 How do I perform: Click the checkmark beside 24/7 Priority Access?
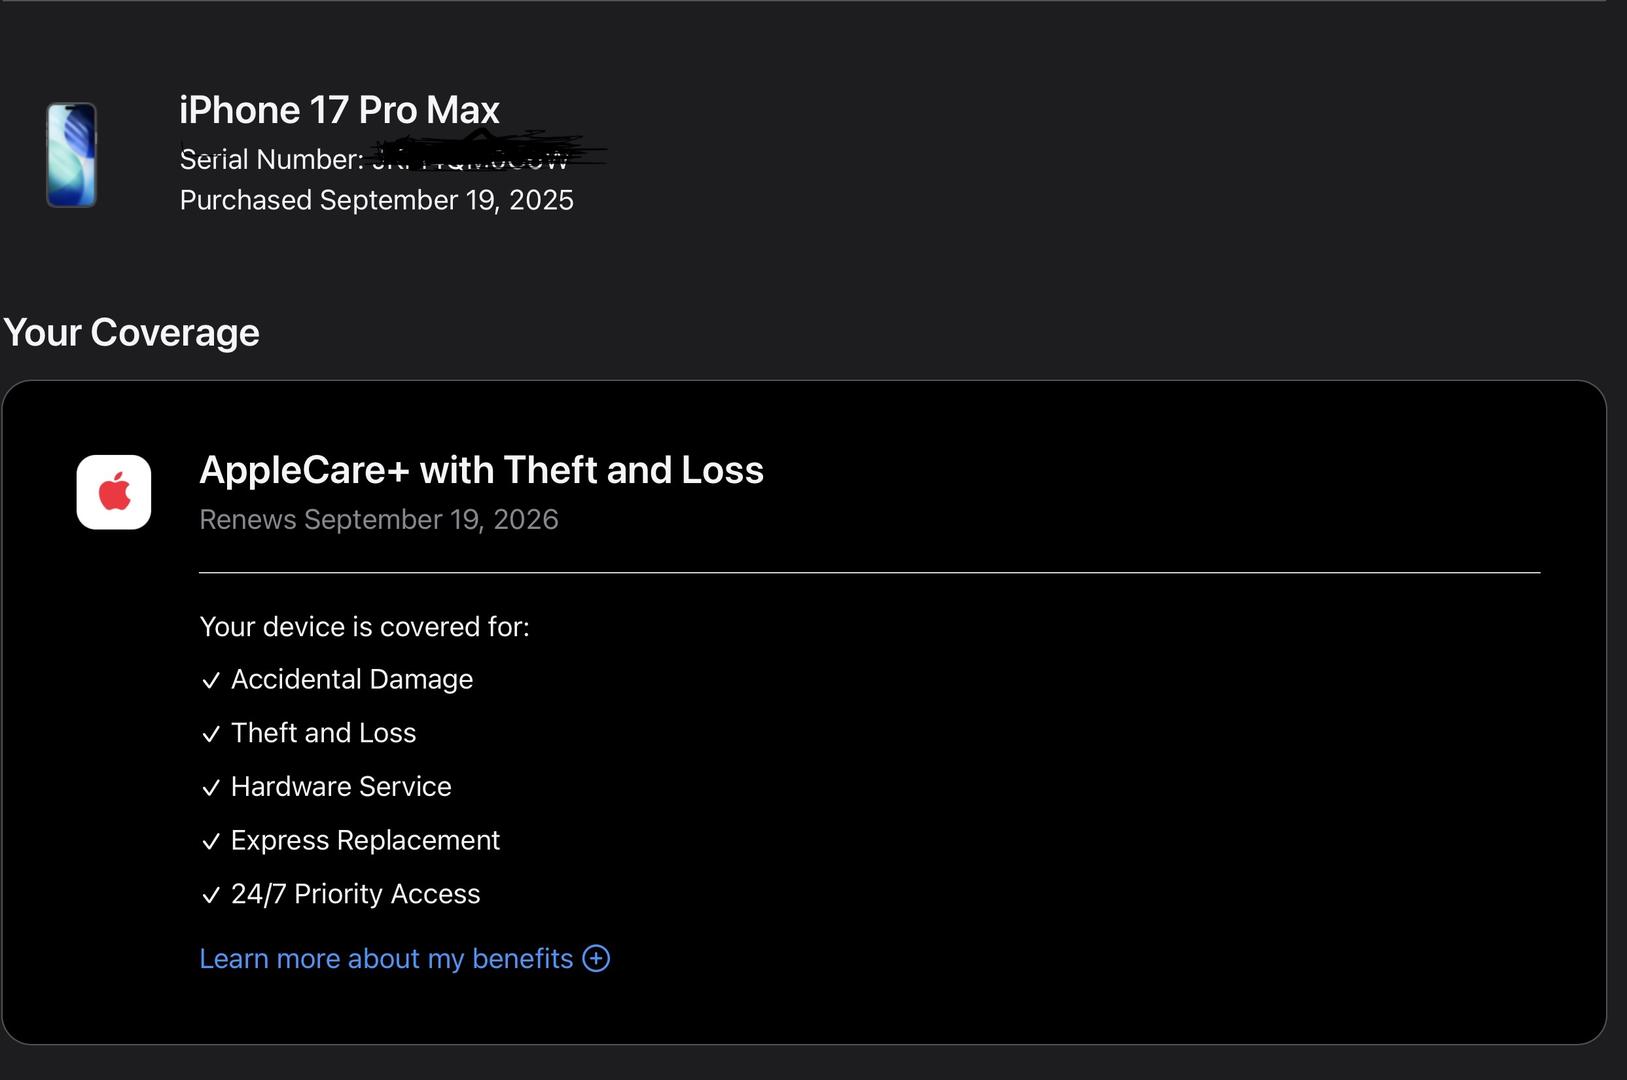click(x=210, y=895)
